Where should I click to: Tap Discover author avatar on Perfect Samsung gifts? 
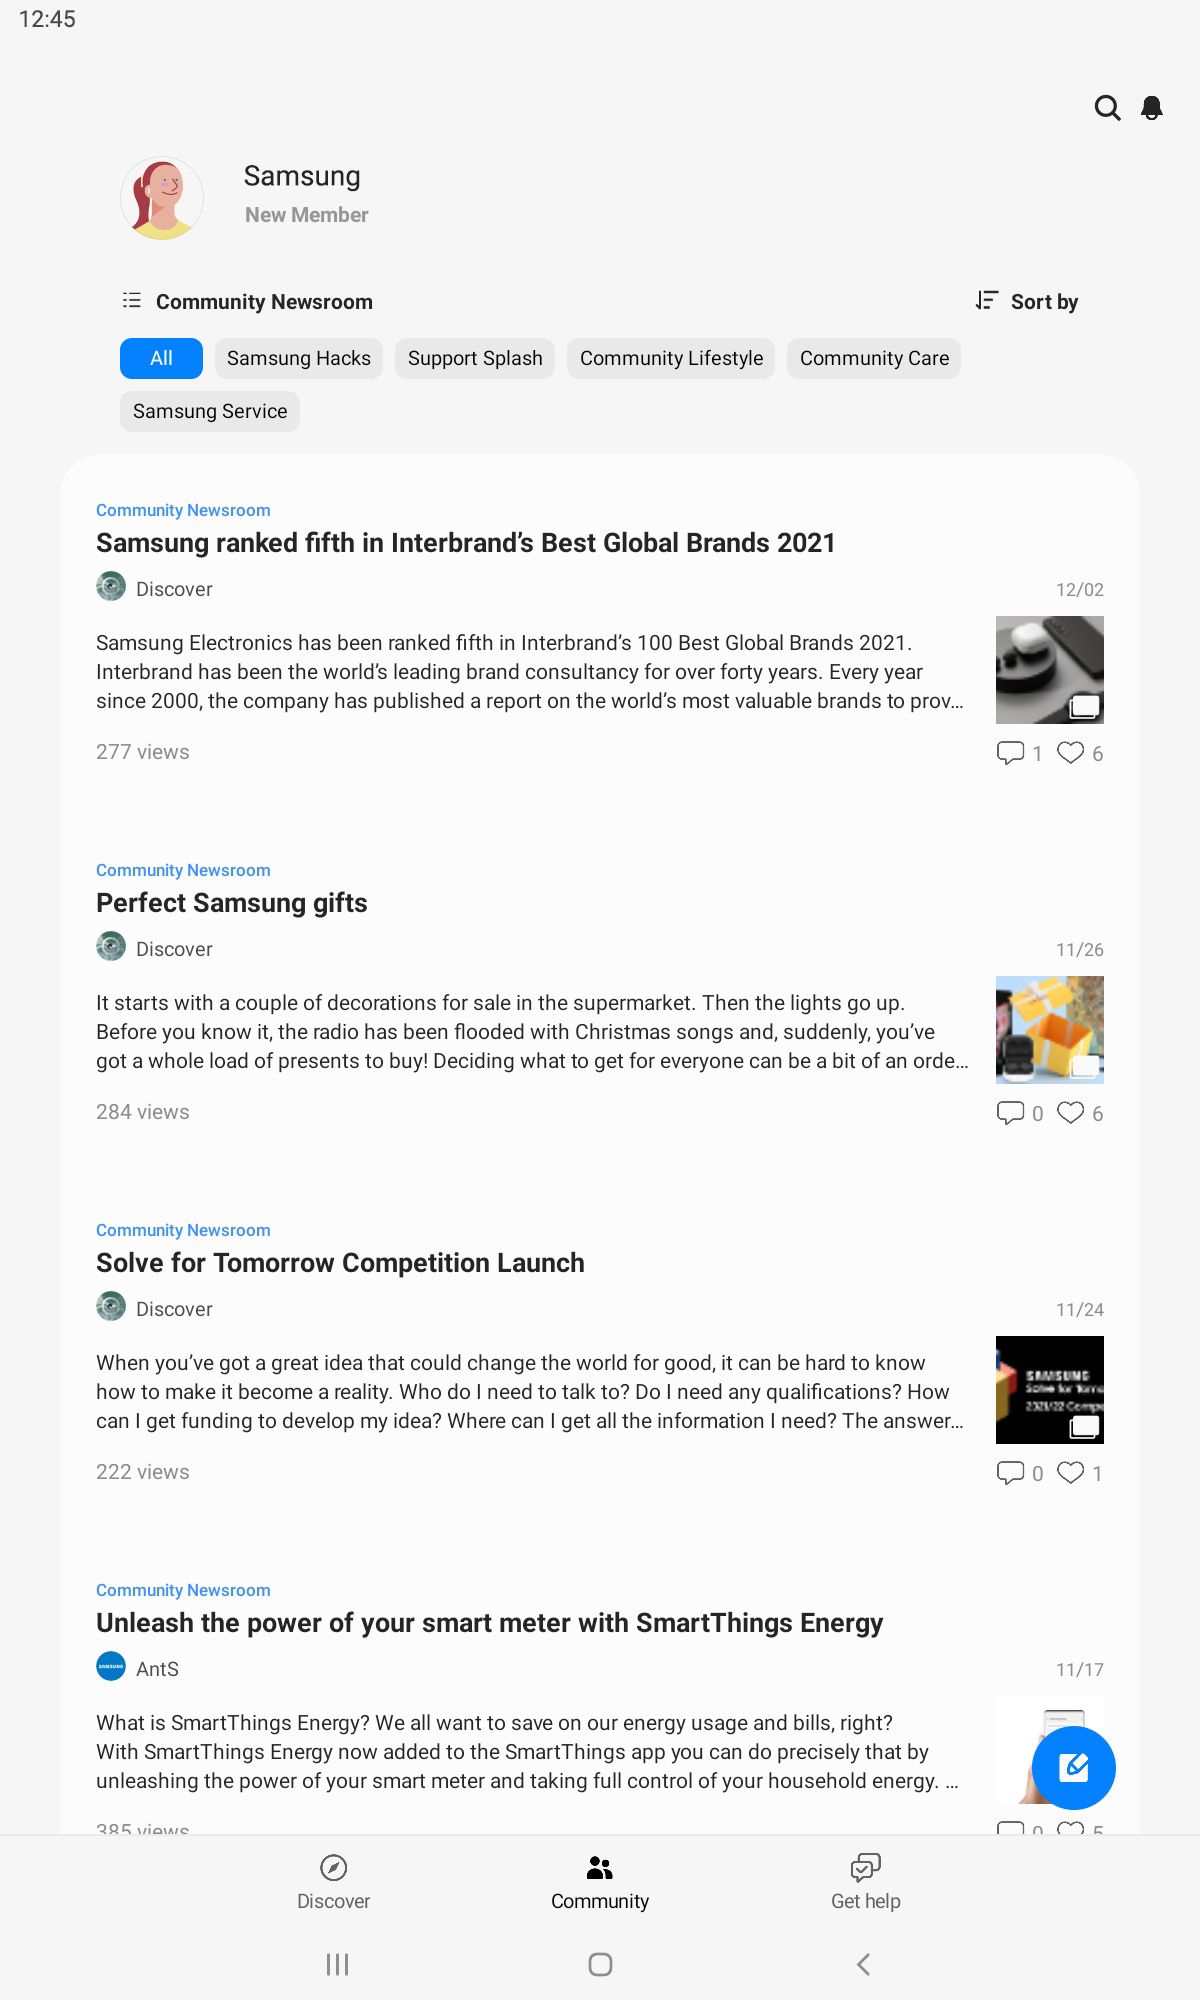pos(111,946)
